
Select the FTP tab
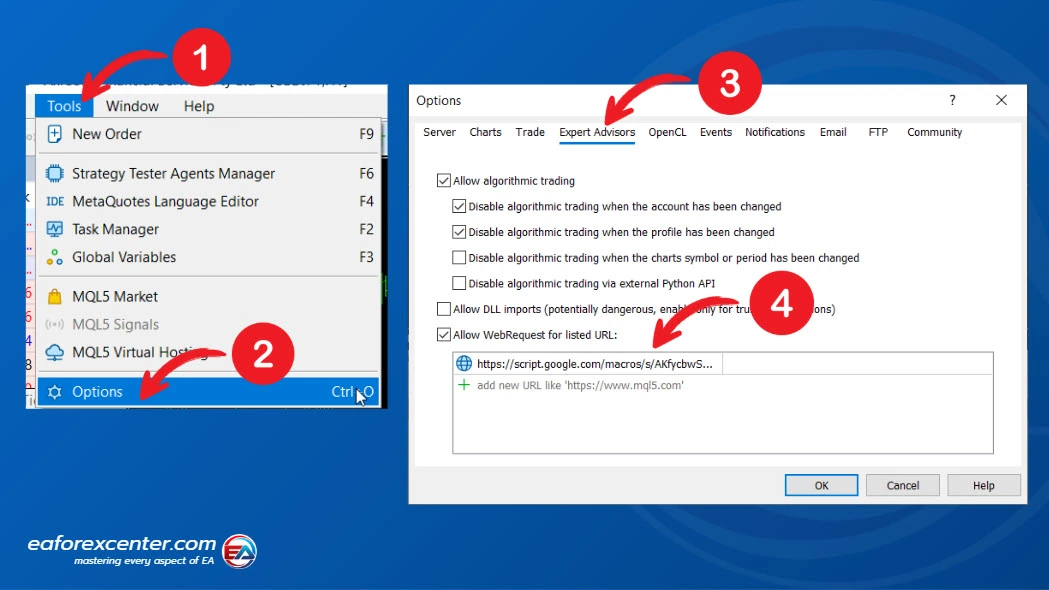[878, 132]
